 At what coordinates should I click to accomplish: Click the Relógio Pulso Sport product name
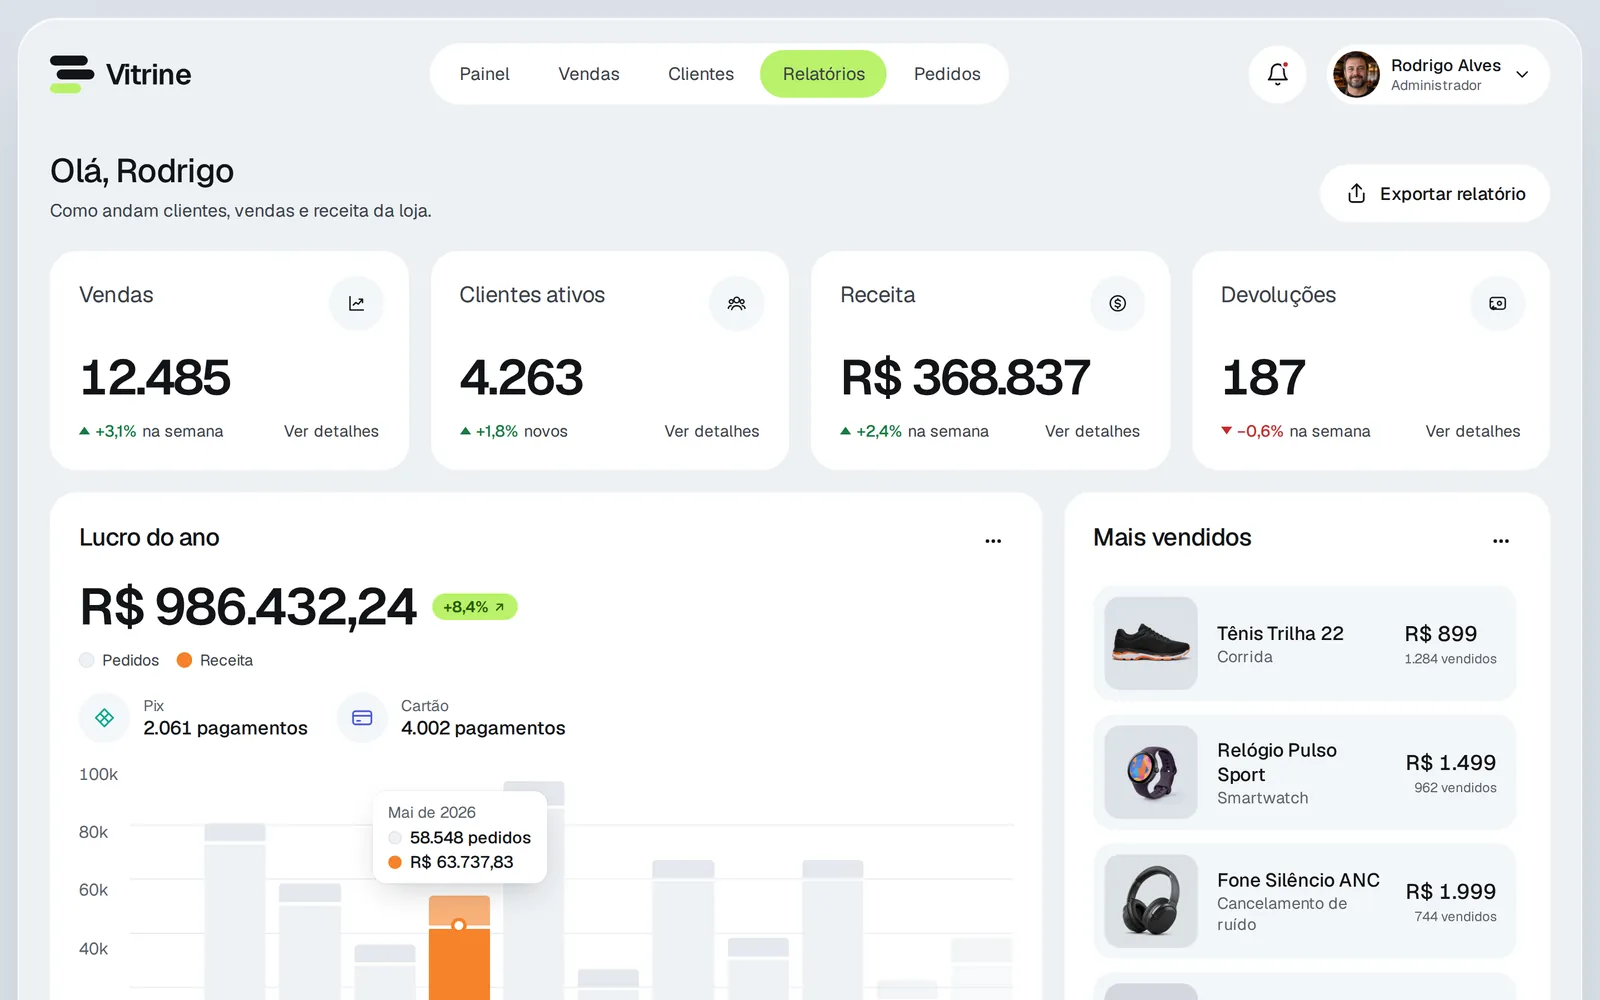coord(1277,762)
